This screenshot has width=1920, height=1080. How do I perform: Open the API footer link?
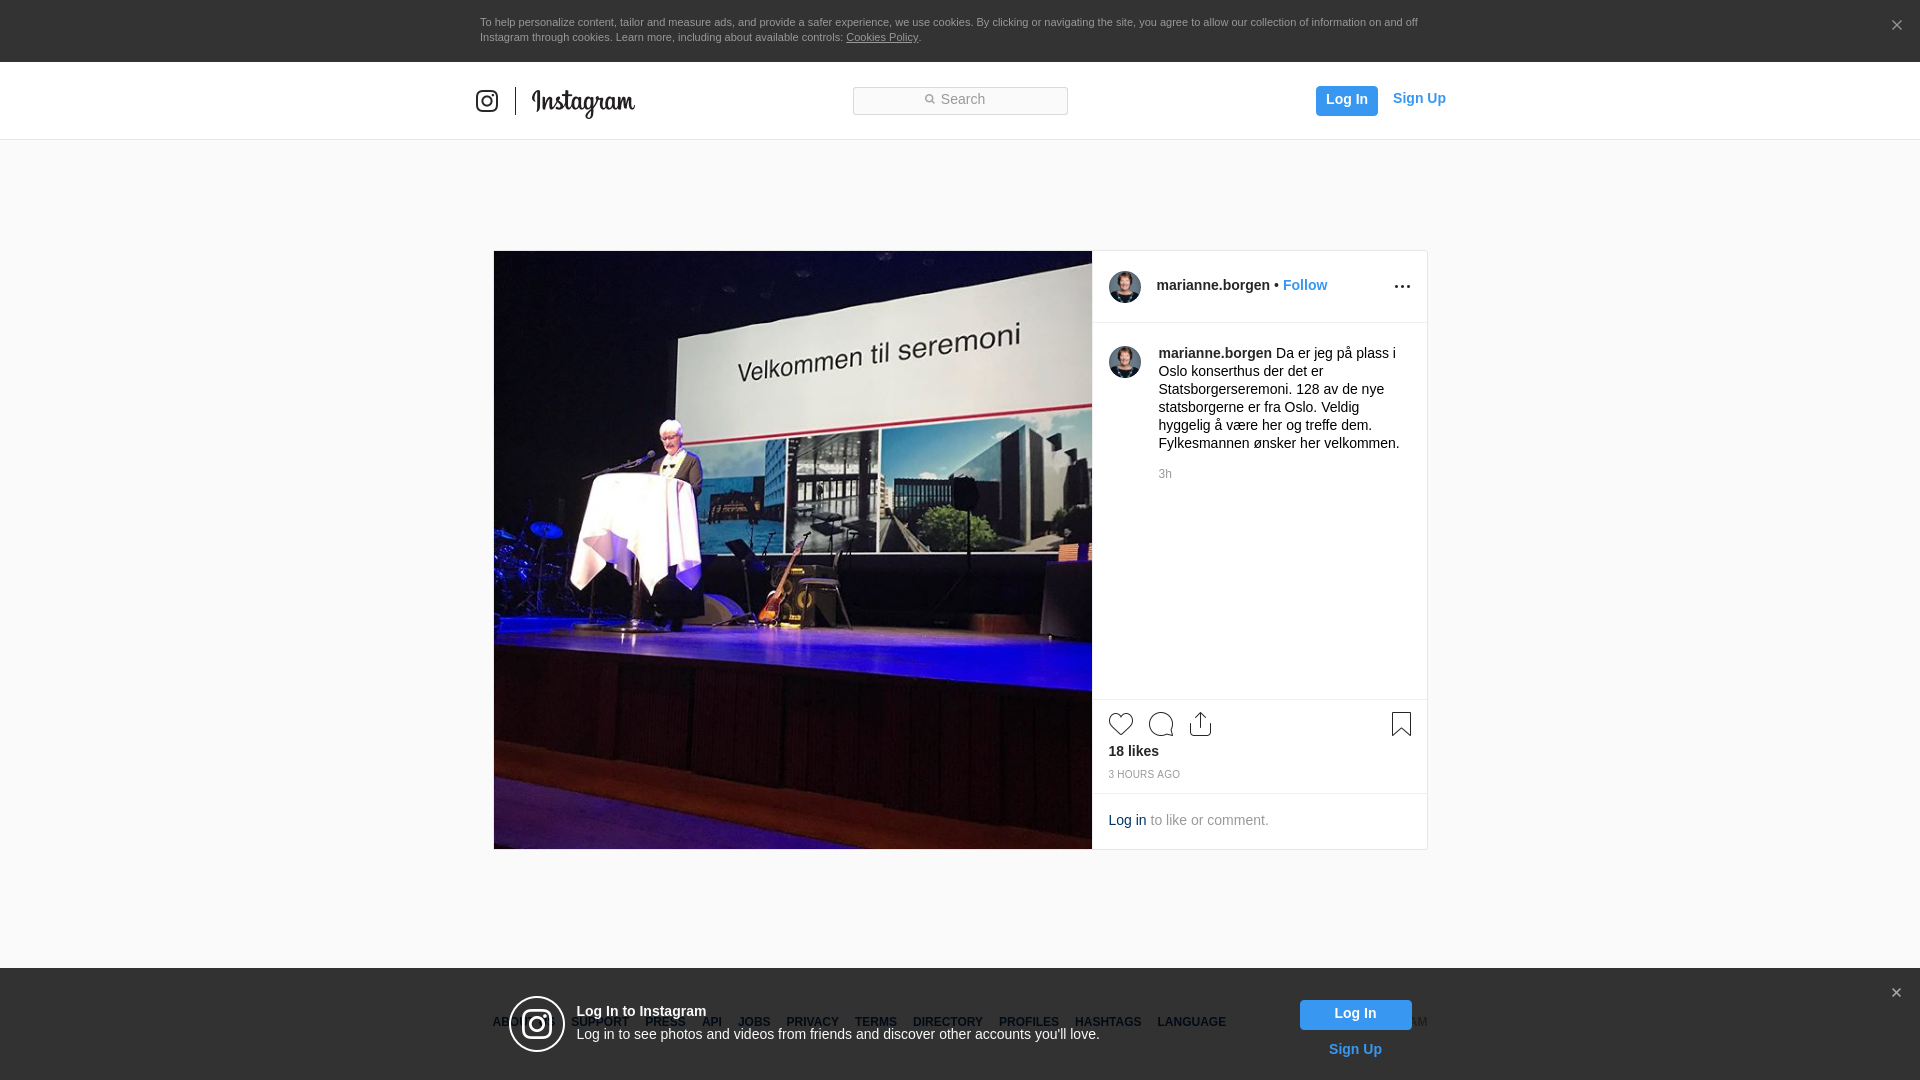(x=712, y=1022)
